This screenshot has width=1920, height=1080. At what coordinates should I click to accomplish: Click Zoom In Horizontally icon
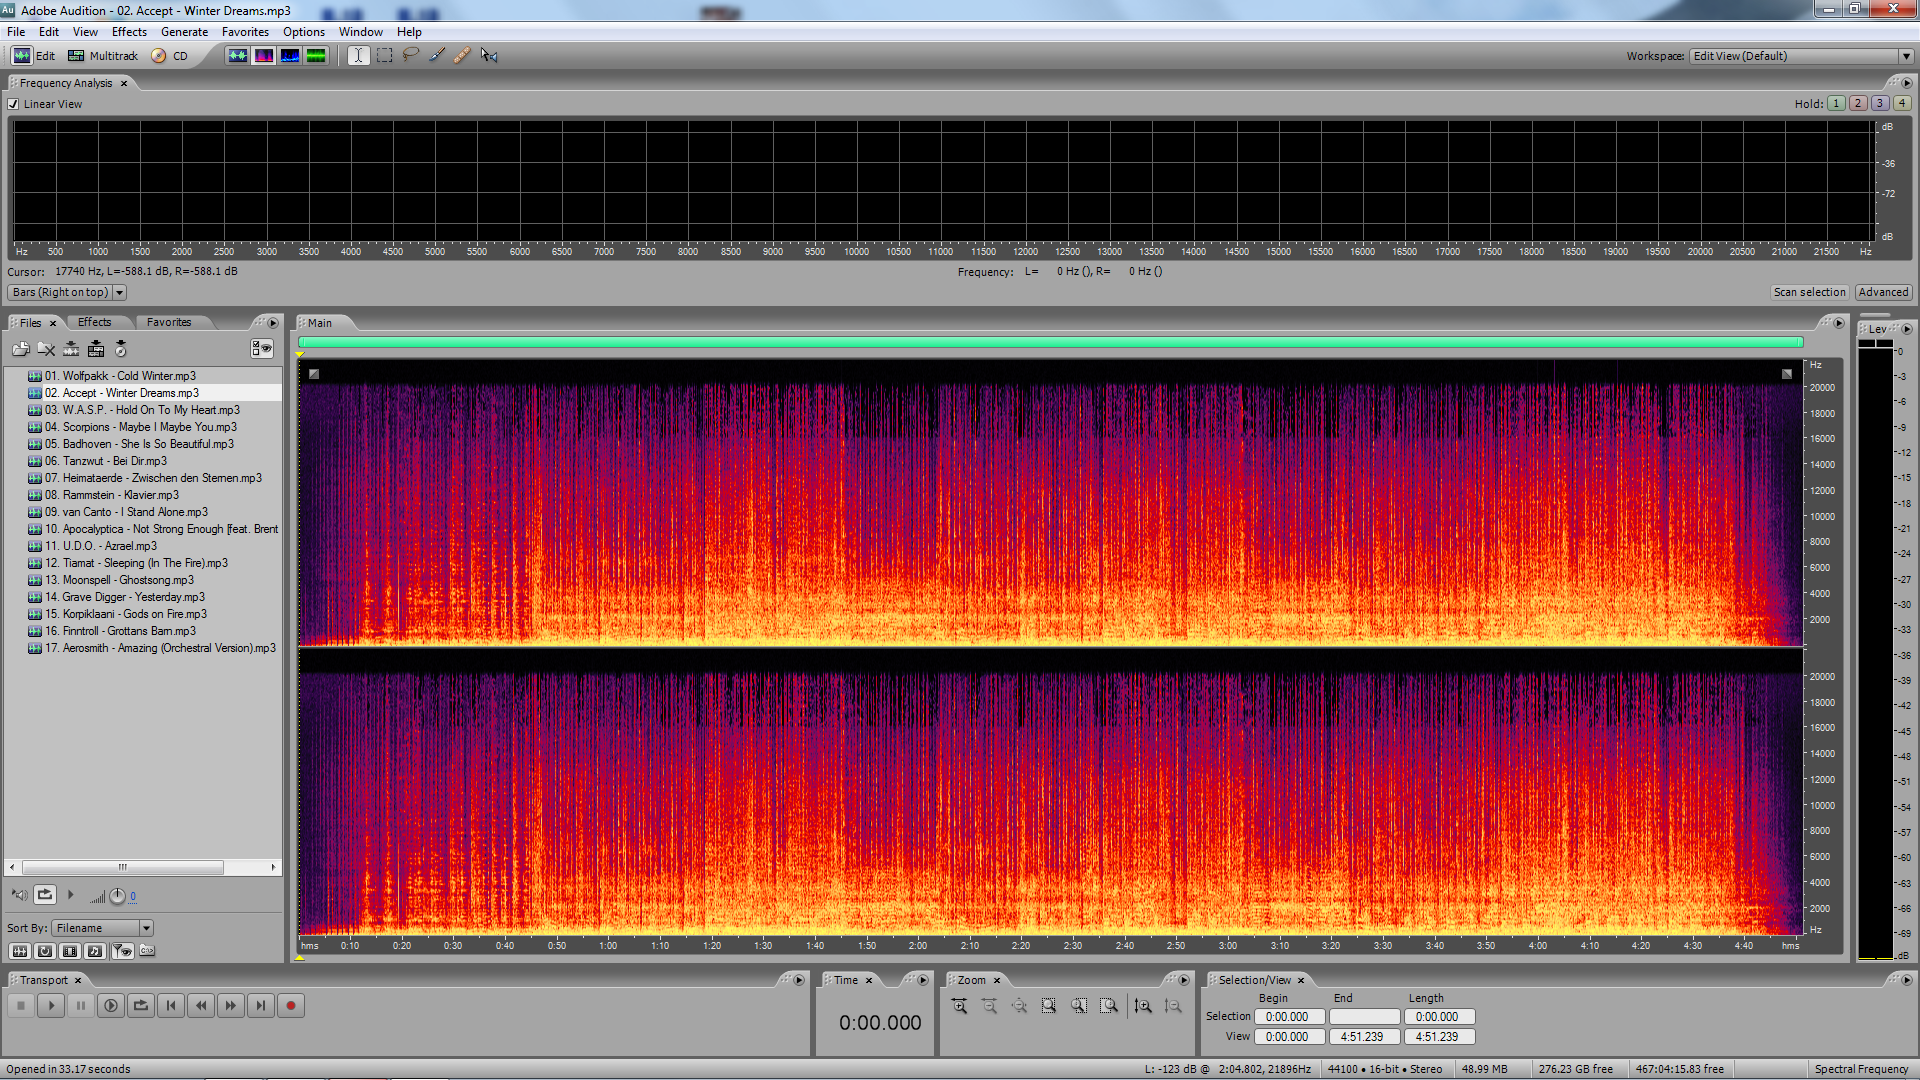[x=959, y=1006]
